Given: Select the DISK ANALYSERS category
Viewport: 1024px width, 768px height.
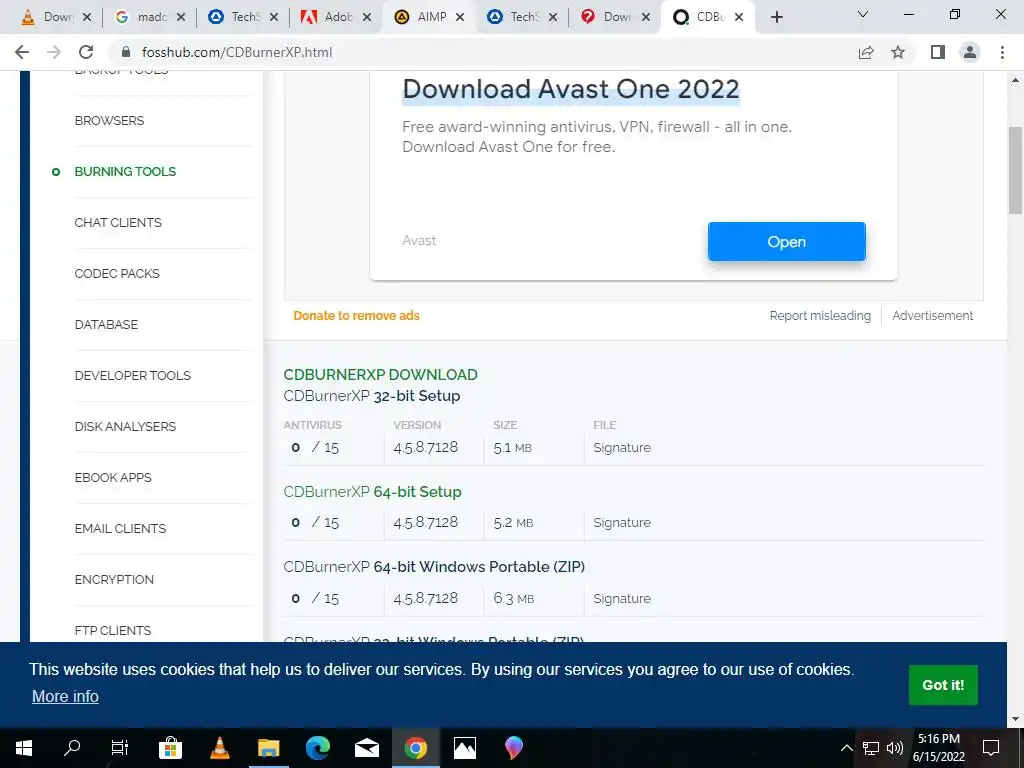Looking at the screenshot, I should click(125, 426).
